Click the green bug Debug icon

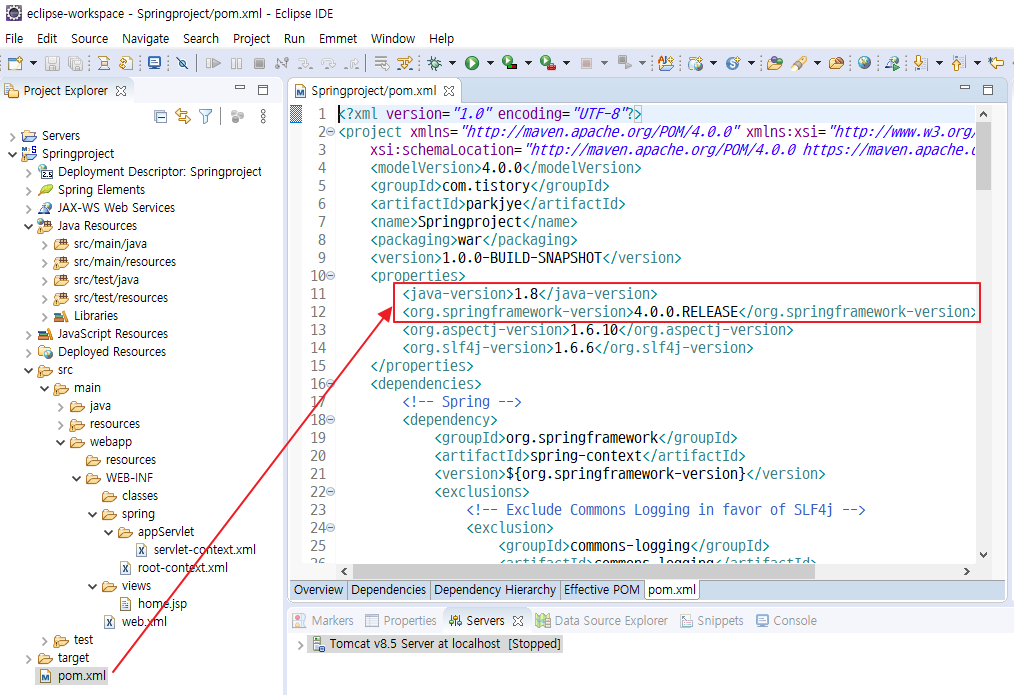tap(435, 63)
